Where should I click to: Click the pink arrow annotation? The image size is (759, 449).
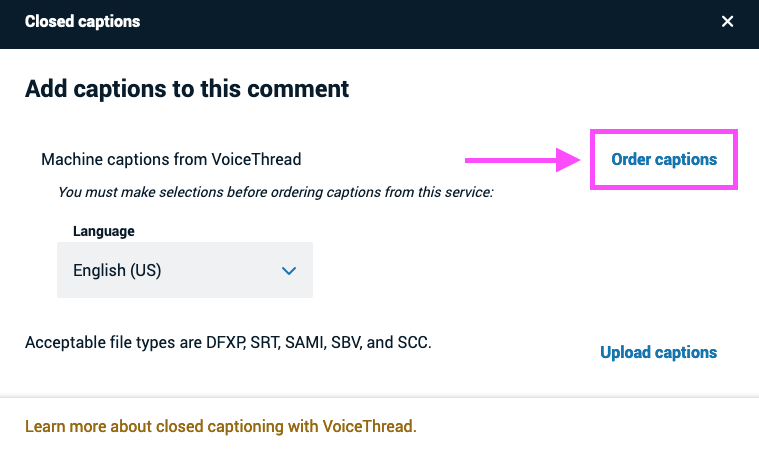523,160
